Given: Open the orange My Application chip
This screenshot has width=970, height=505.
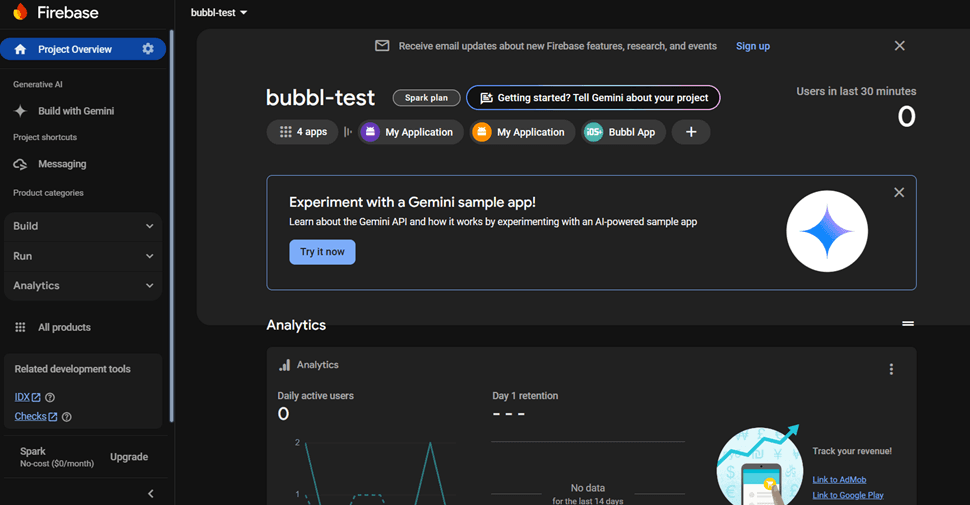Looking at the screenshot, I should pyautogui.click(x=522, y=132).
